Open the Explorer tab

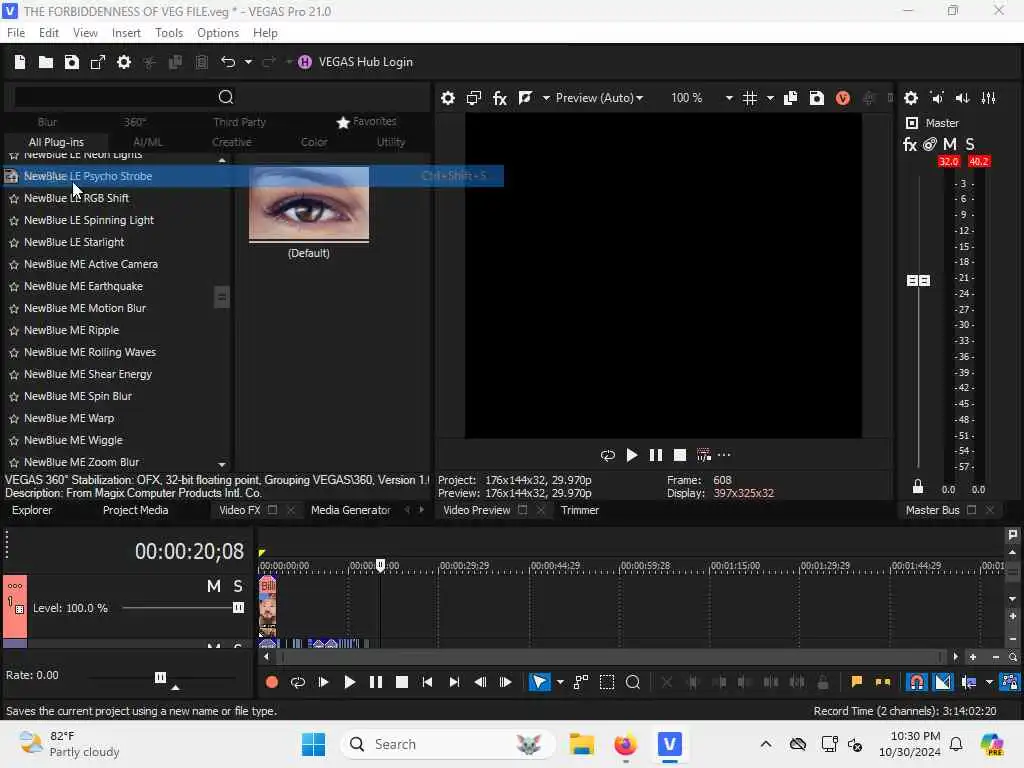[32, 511]
